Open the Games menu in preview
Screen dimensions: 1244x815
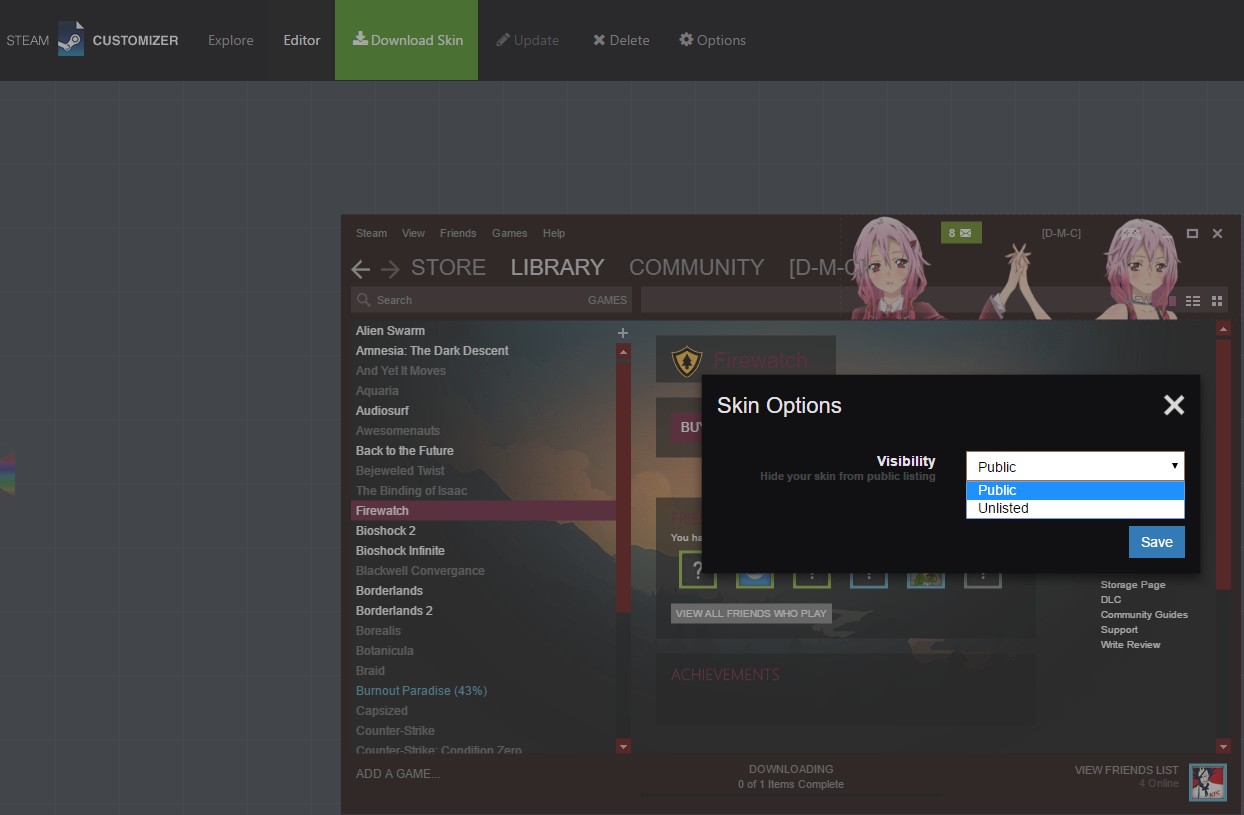pyautogui.click(x=509, y=233)
